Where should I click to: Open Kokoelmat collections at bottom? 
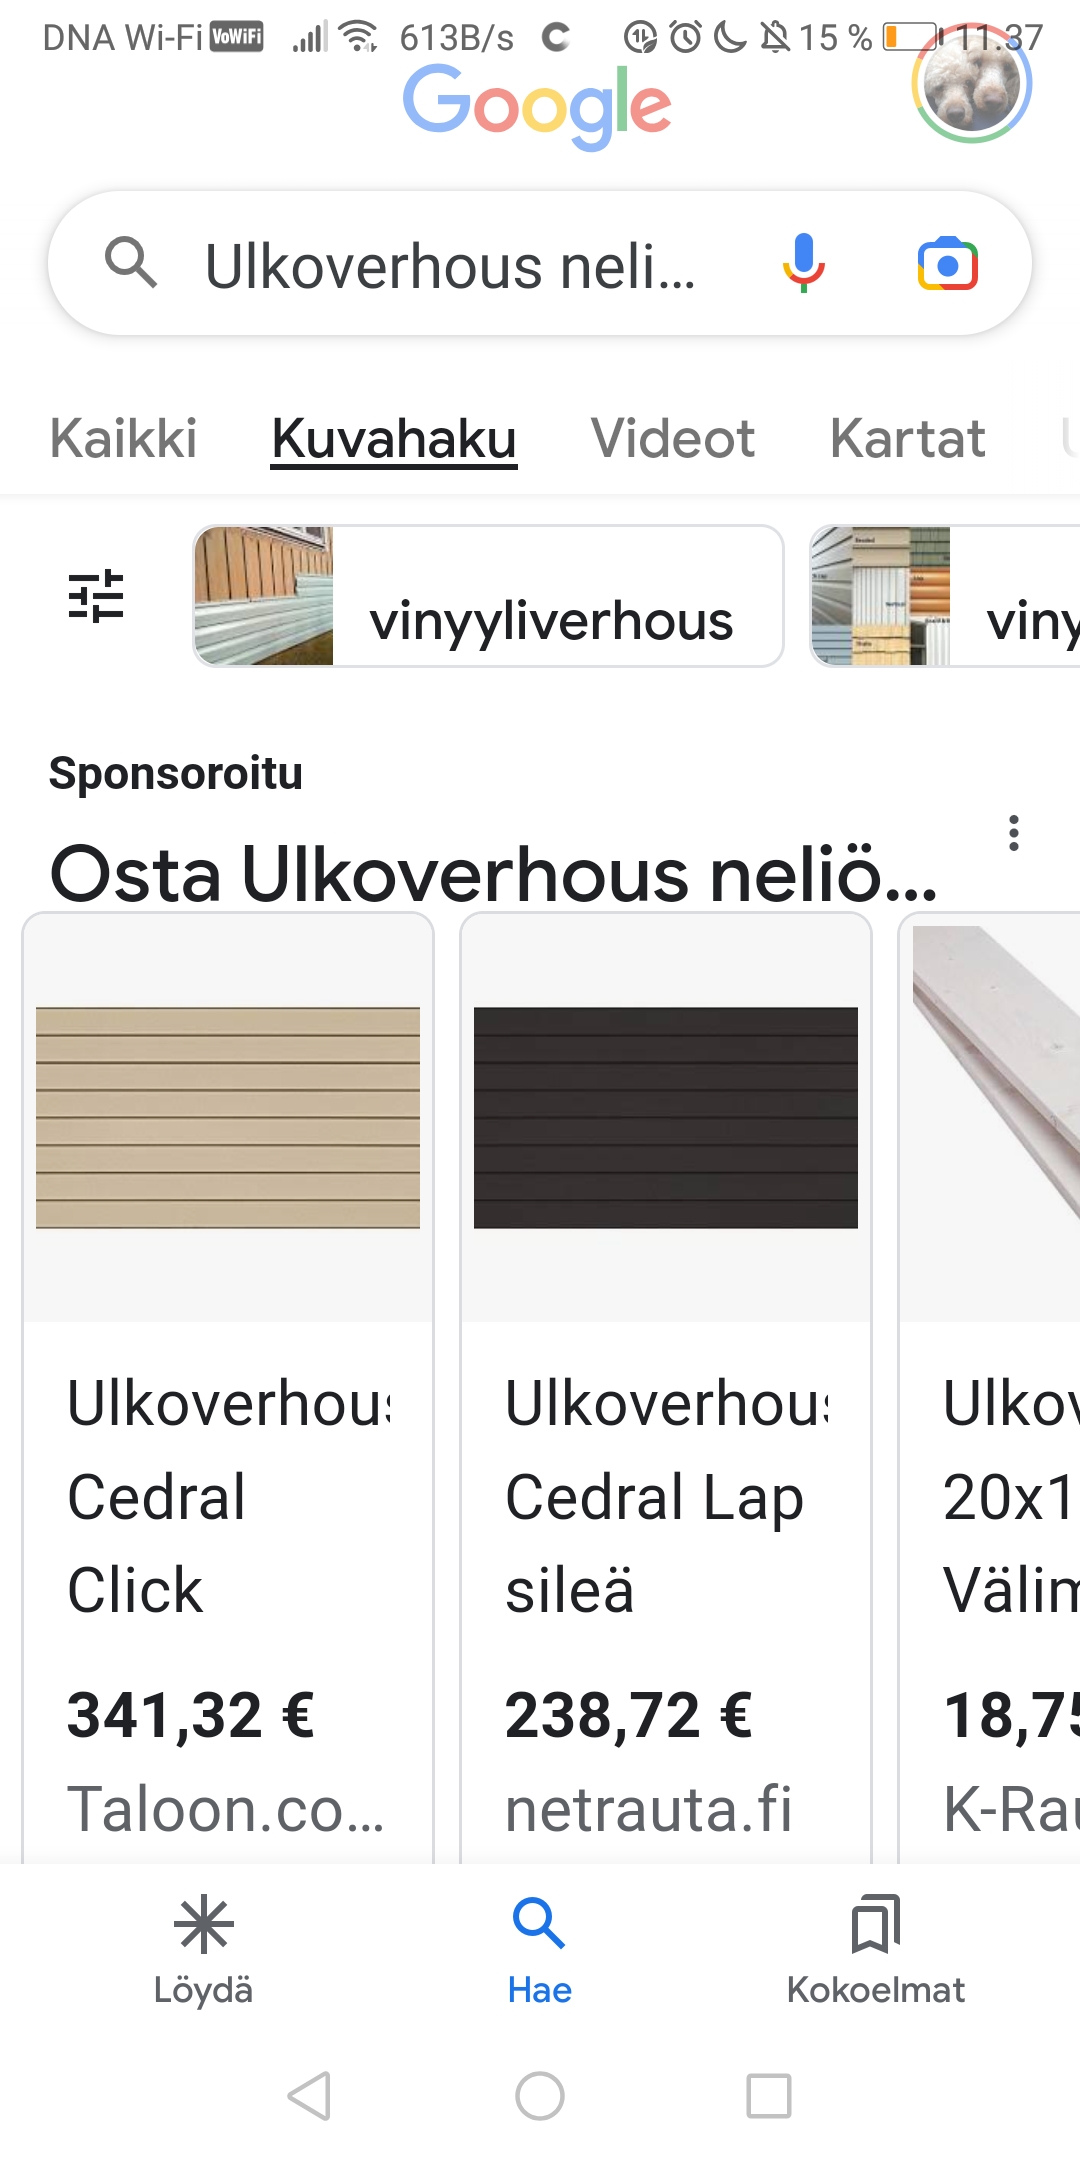coord(876,1950)
